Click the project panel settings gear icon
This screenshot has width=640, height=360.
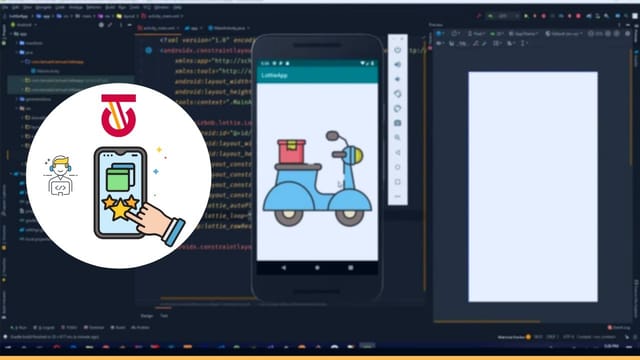(x=101, y=25)
